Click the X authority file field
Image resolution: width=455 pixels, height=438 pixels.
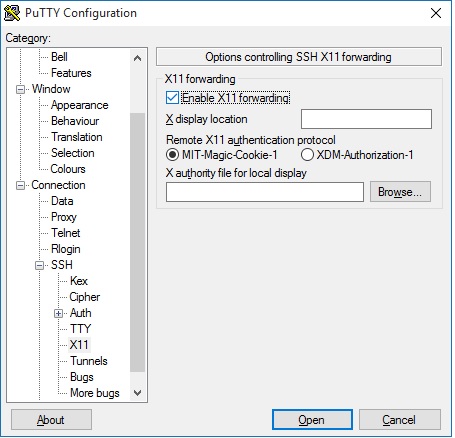(265, 192)
